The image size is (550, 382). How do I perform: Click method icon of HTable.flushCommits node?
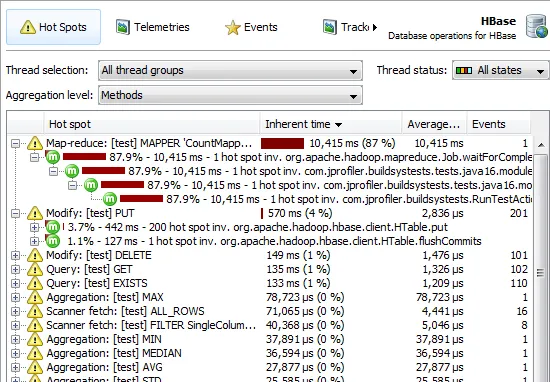[53, 241]
